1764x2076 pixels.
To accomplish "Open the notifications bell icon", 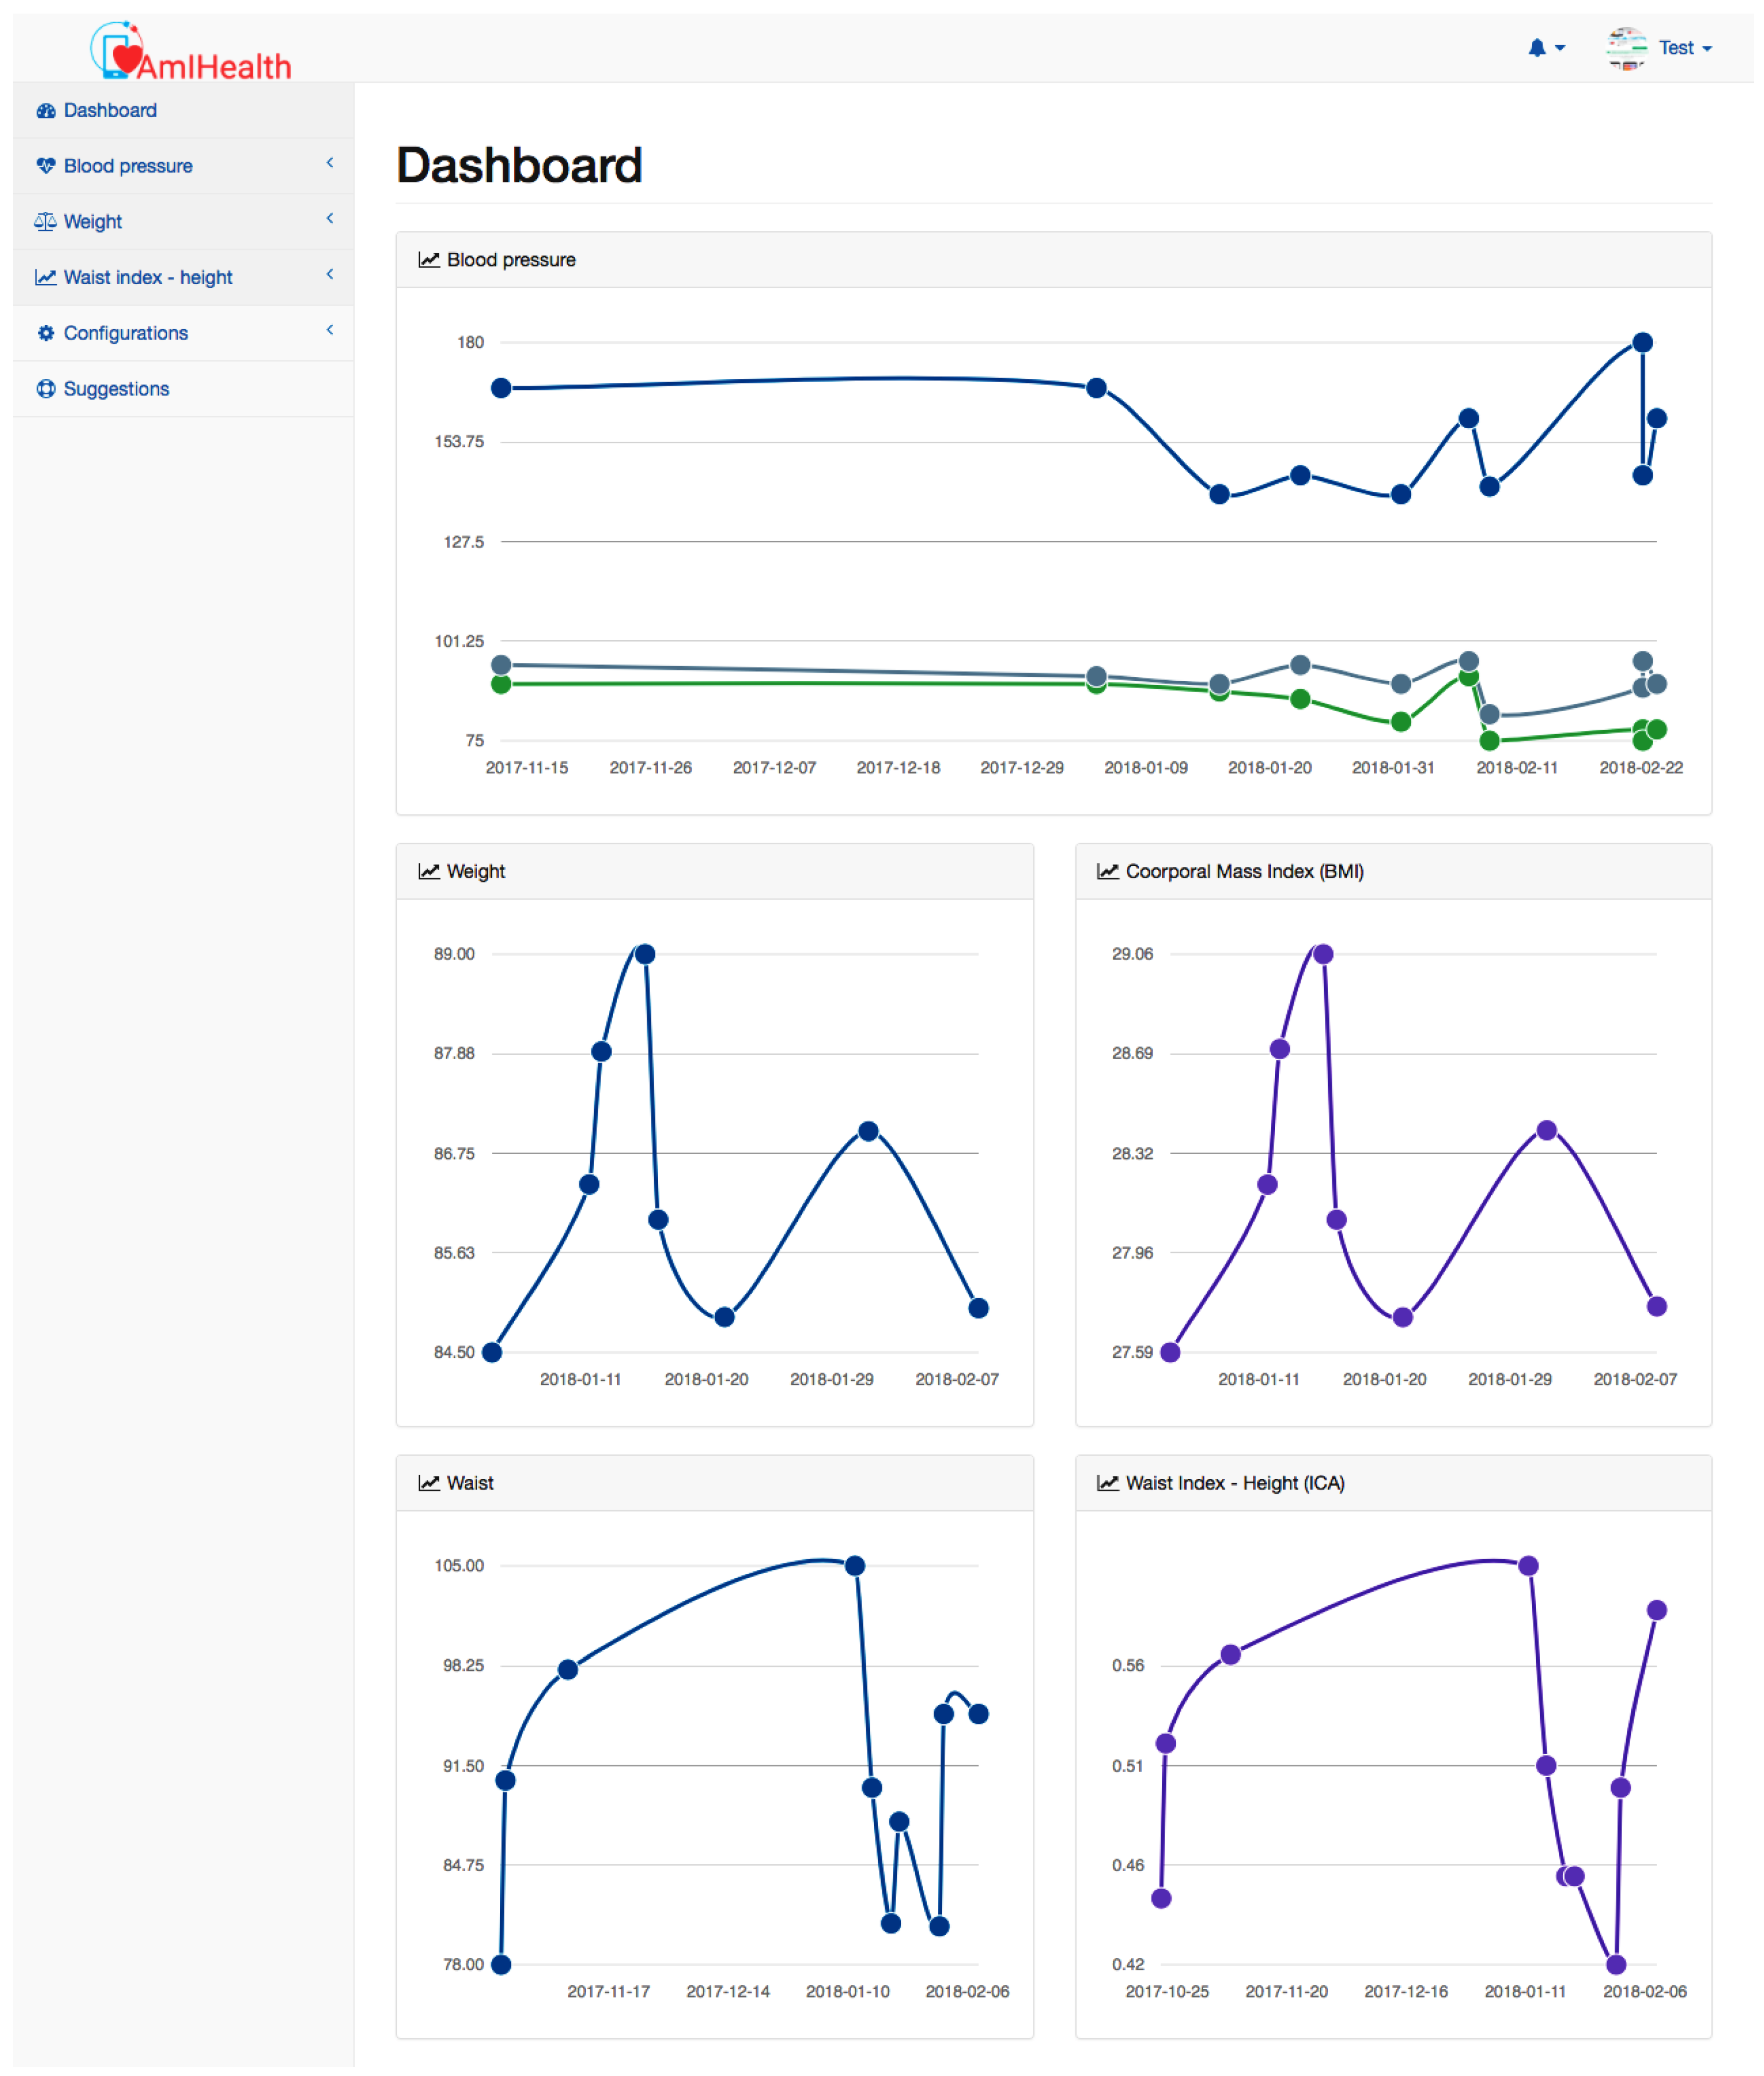I will [x=1537, y=48].
